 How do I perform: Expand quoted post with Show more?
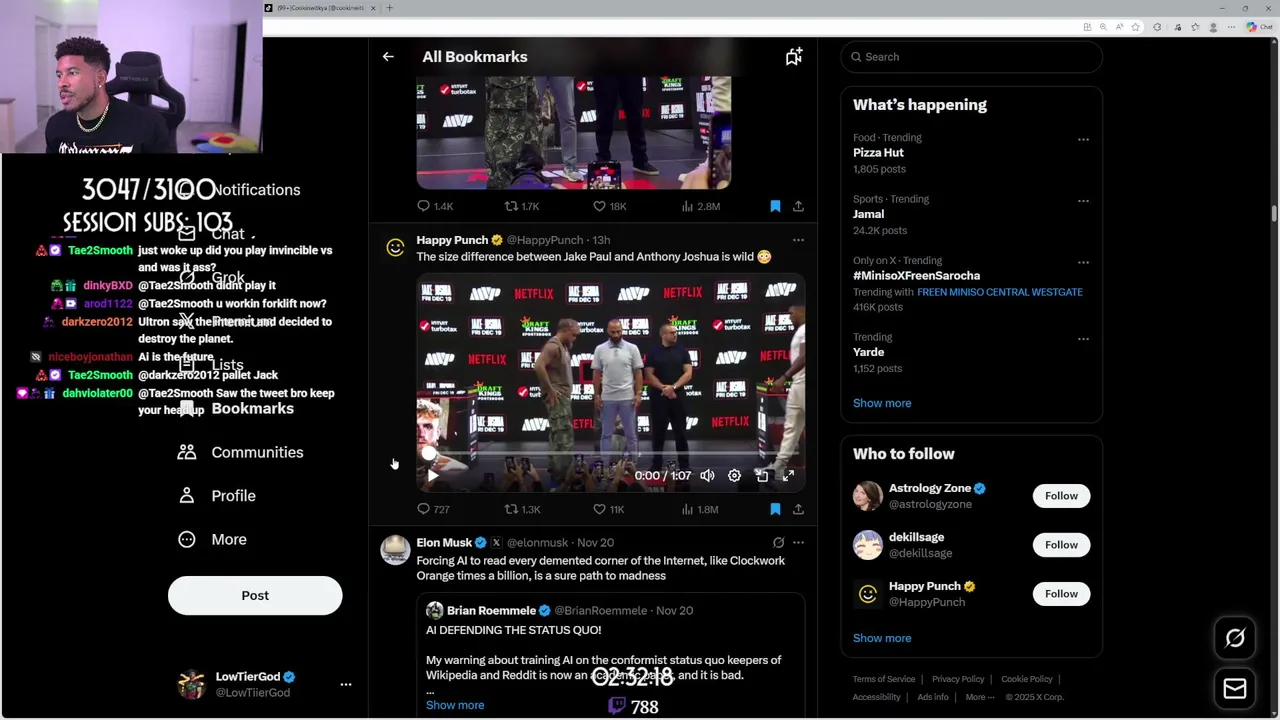click(455, 705)
